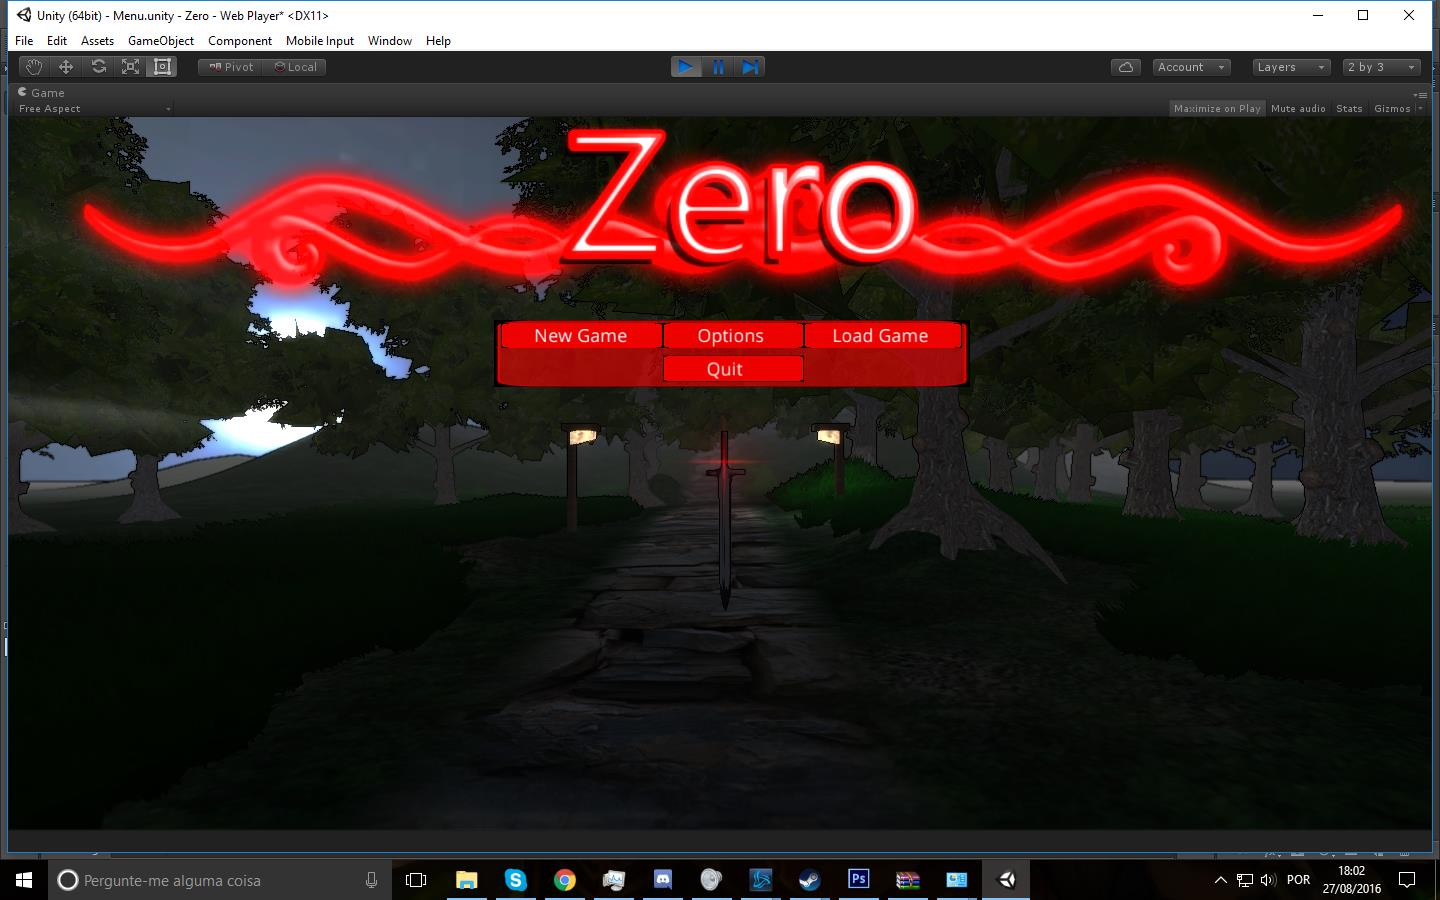Open WinRAR from the taskbar
Screen dimensions: 1440x900
click(x=907, y=880)
